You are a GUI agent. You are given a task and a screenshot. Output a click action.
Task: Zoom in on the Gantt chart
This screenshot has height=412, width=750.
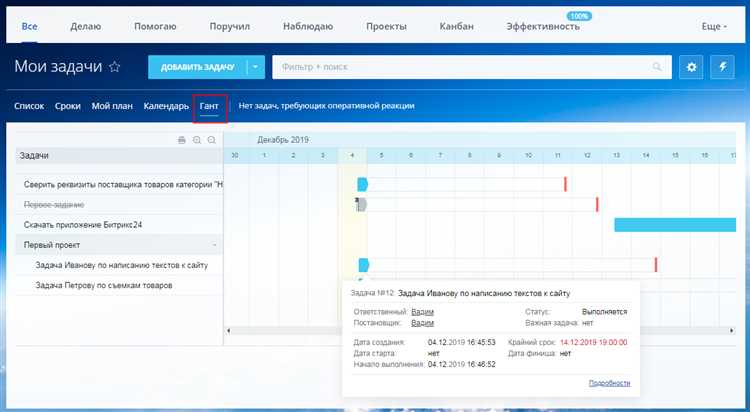pos(197,140)
